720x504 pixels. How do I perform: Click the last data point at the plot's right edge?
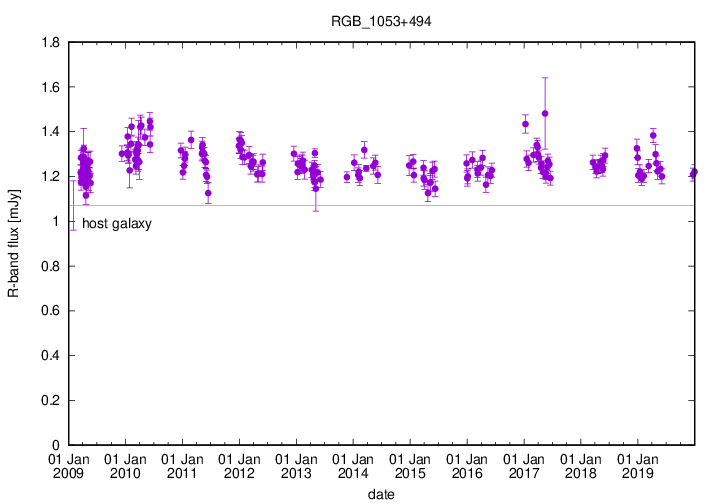[694, 173]
